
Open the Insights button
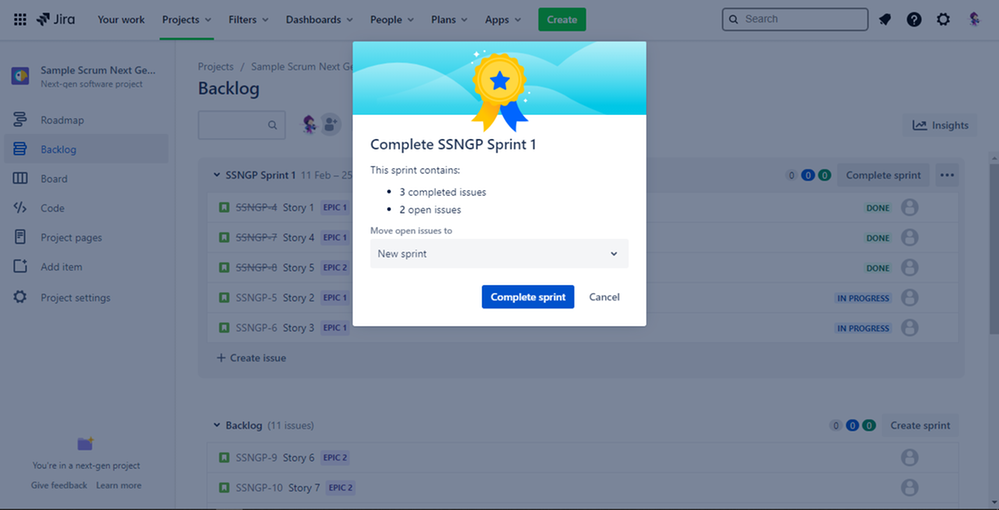(x=940, y=125)
